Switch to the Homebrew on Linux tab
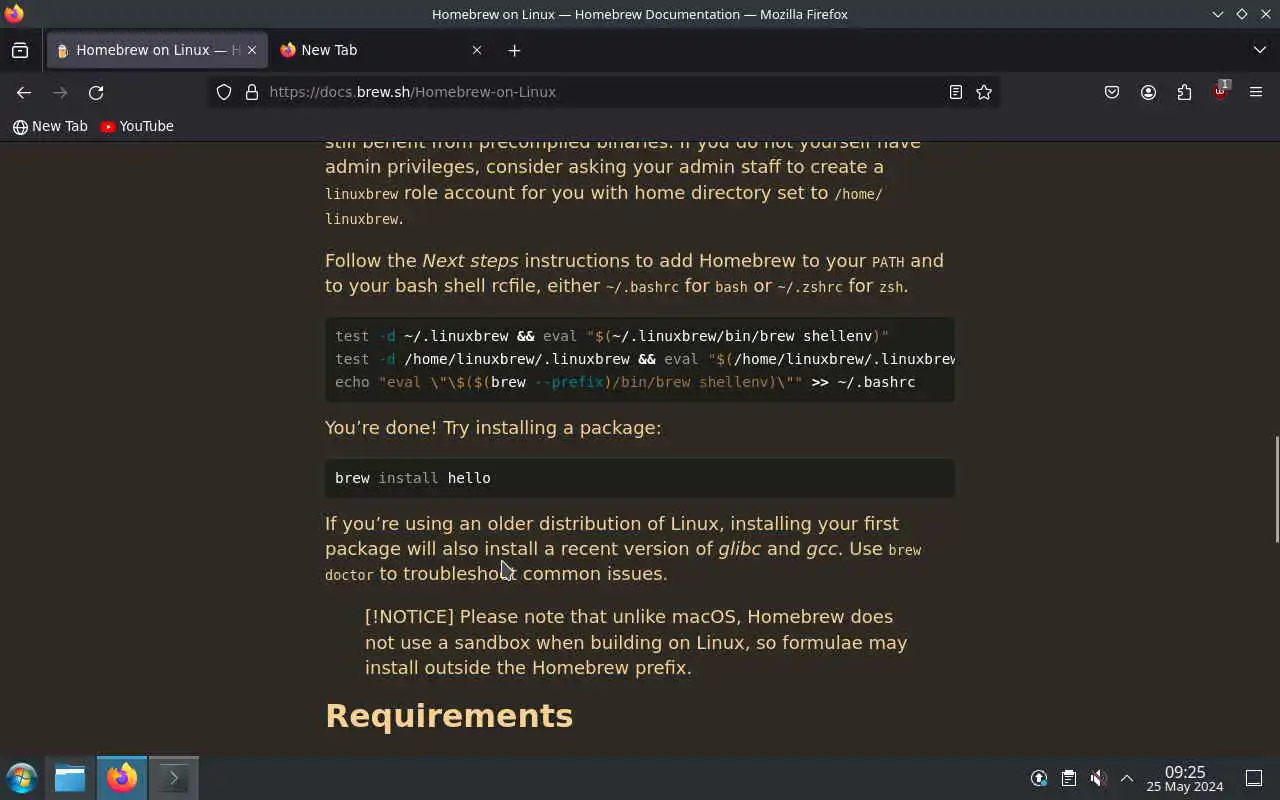 157,50
